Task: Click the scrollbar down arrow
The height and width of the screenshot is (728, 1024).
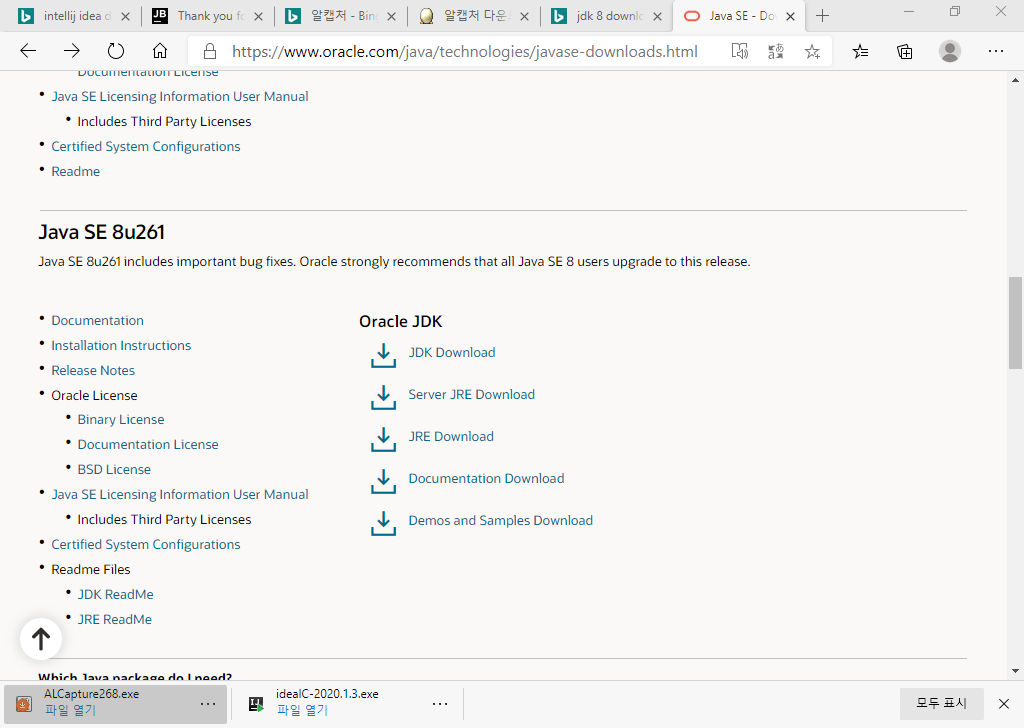Action: (1015, 671)
